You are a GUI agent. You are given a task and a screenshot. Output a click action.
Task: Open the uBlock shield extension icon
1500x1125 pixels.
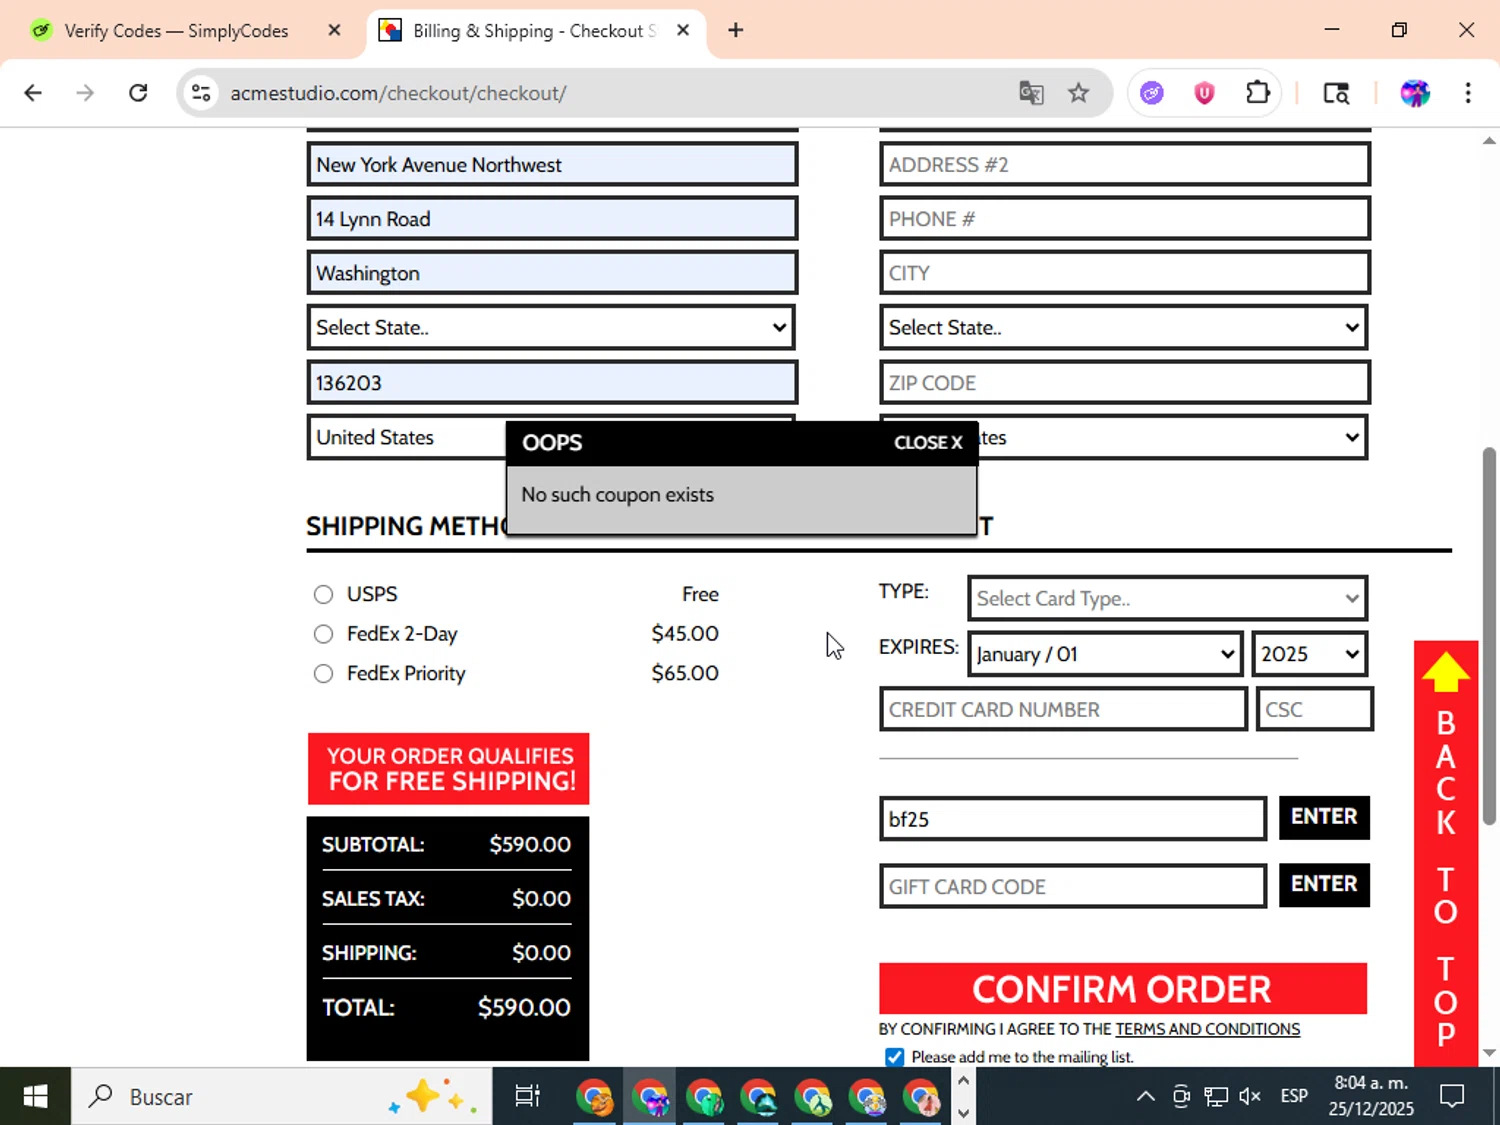coord(1204,93)
